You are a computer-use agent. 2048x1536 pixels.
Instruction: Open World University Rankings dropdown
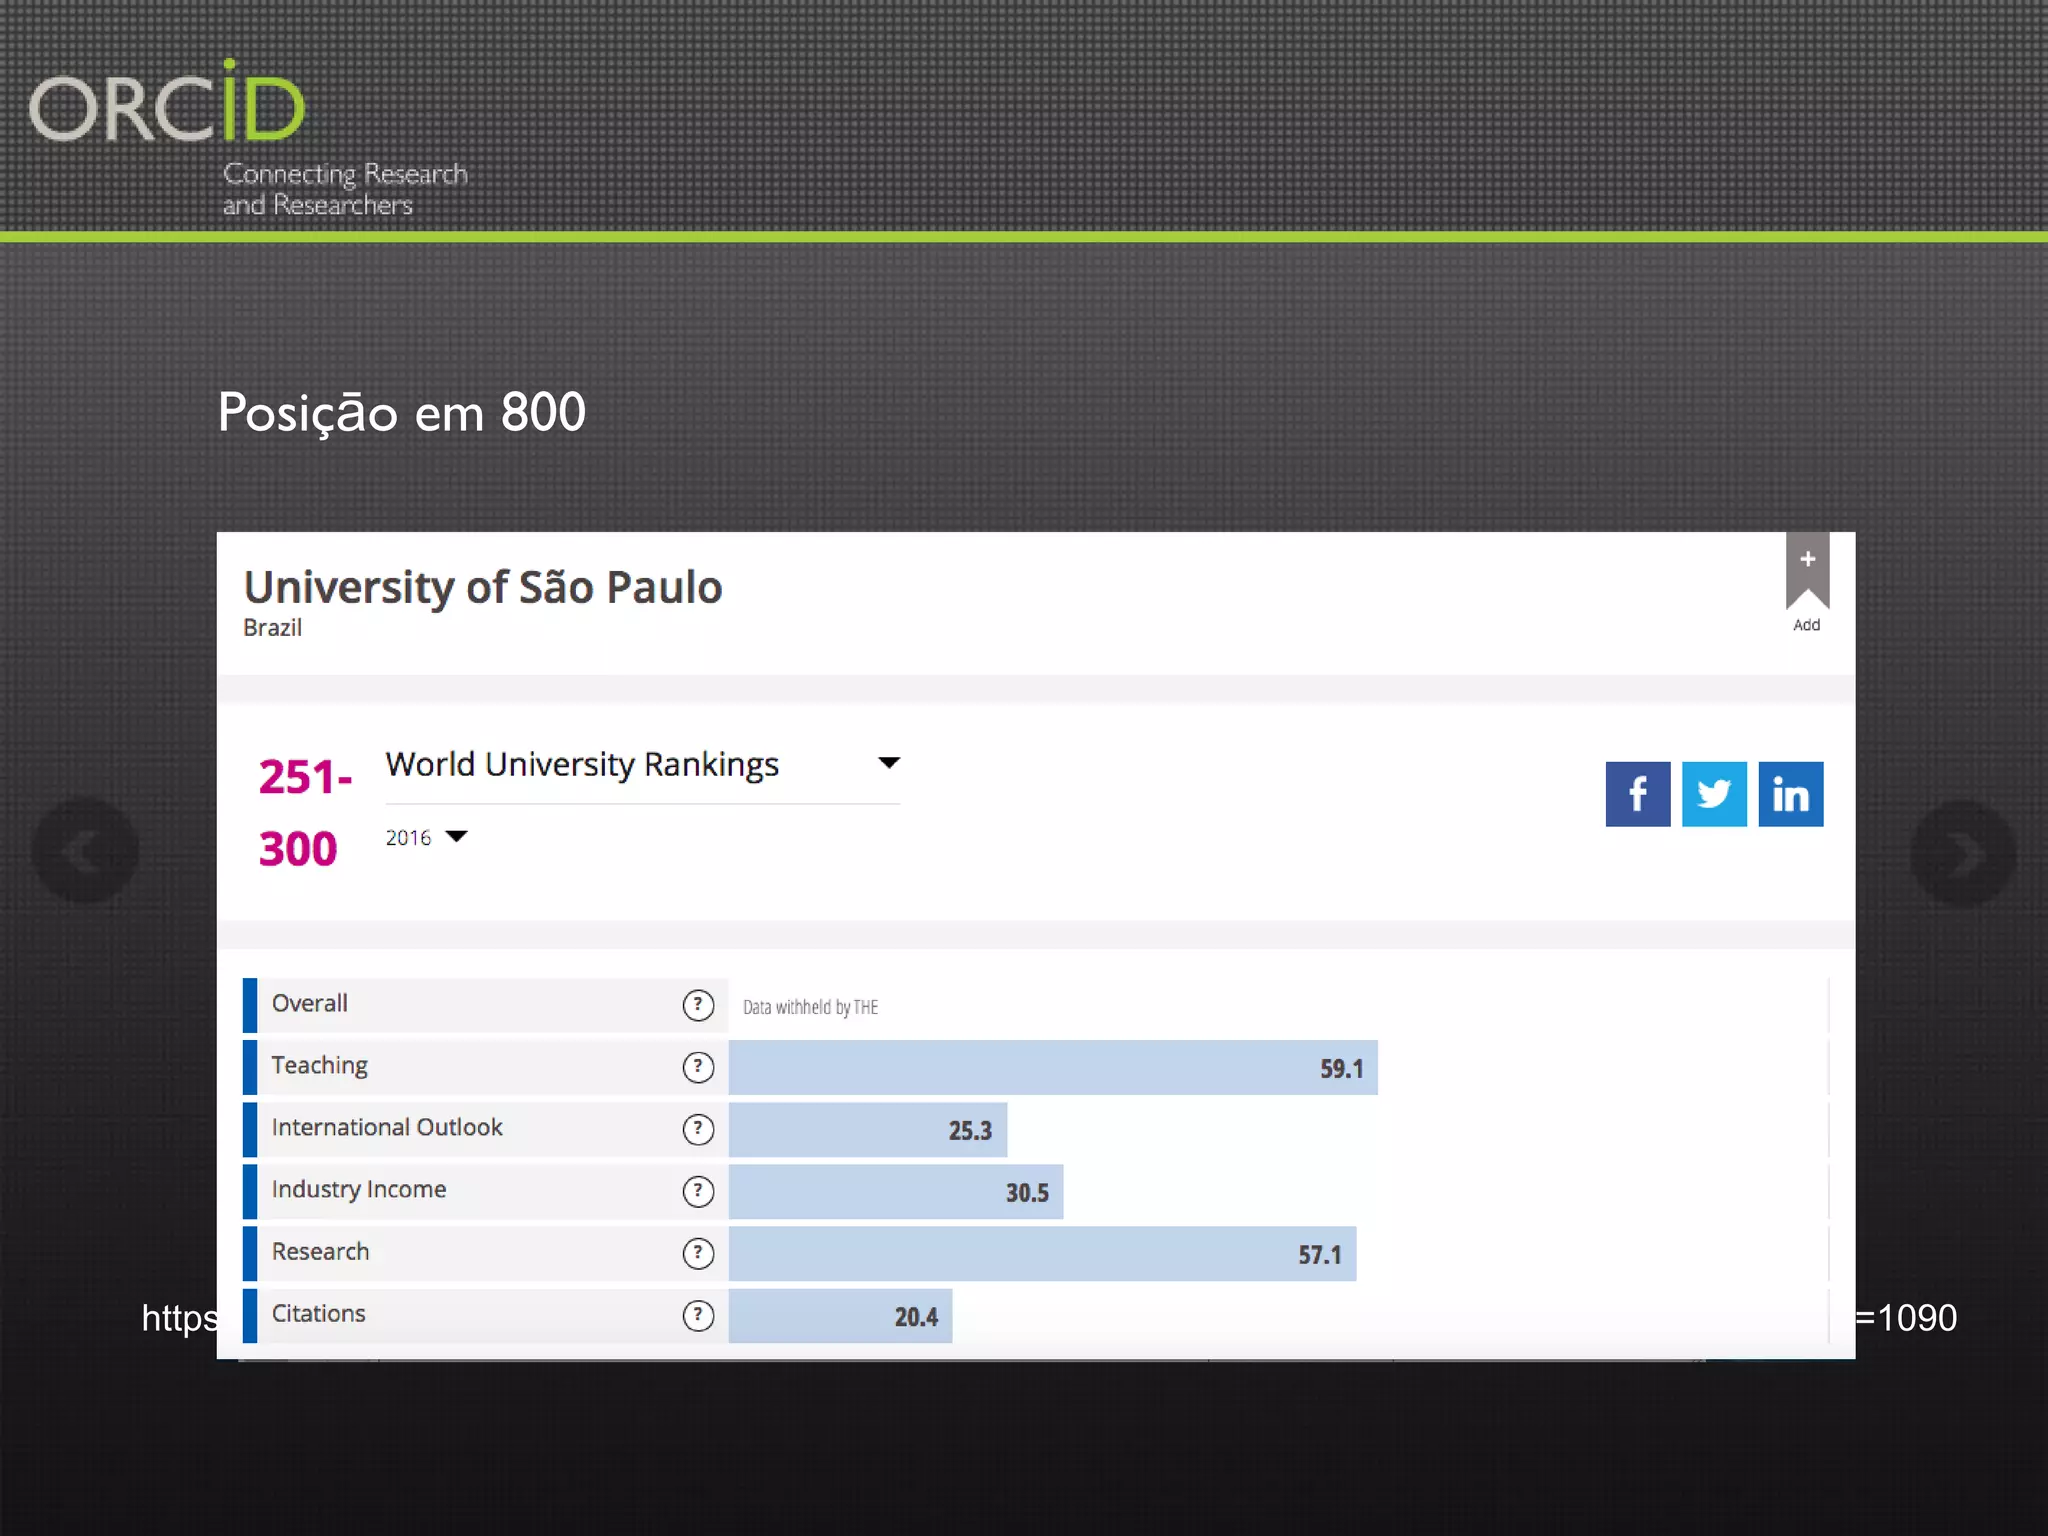tap(642, 765)
